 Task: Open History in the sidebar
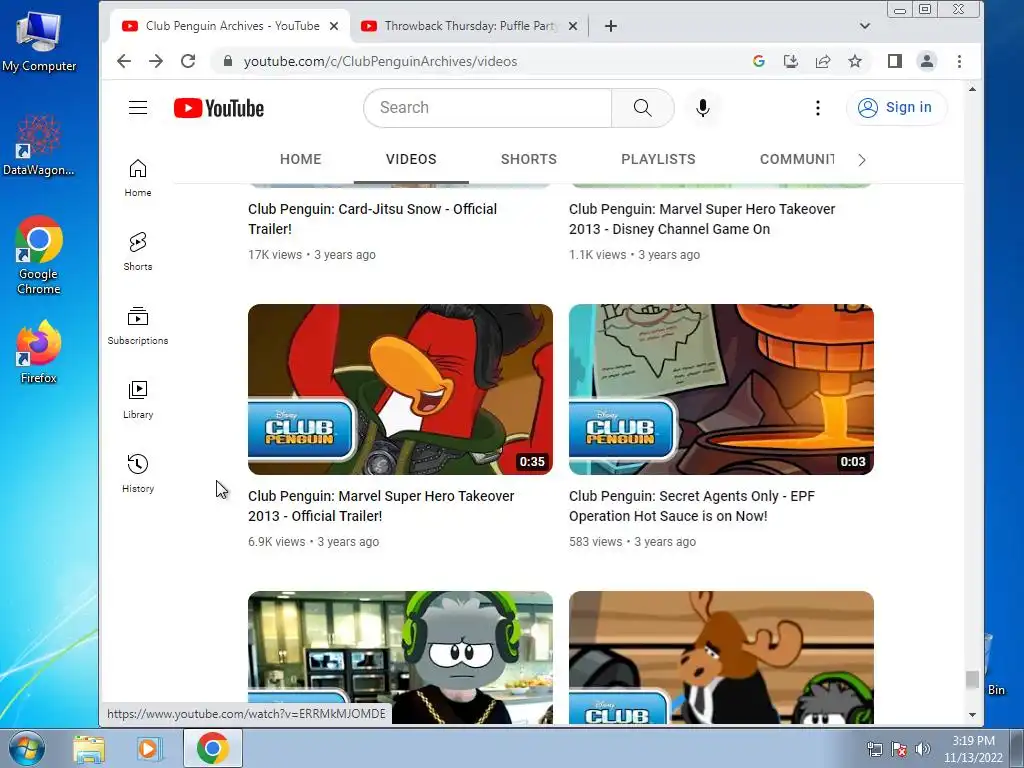138,473
